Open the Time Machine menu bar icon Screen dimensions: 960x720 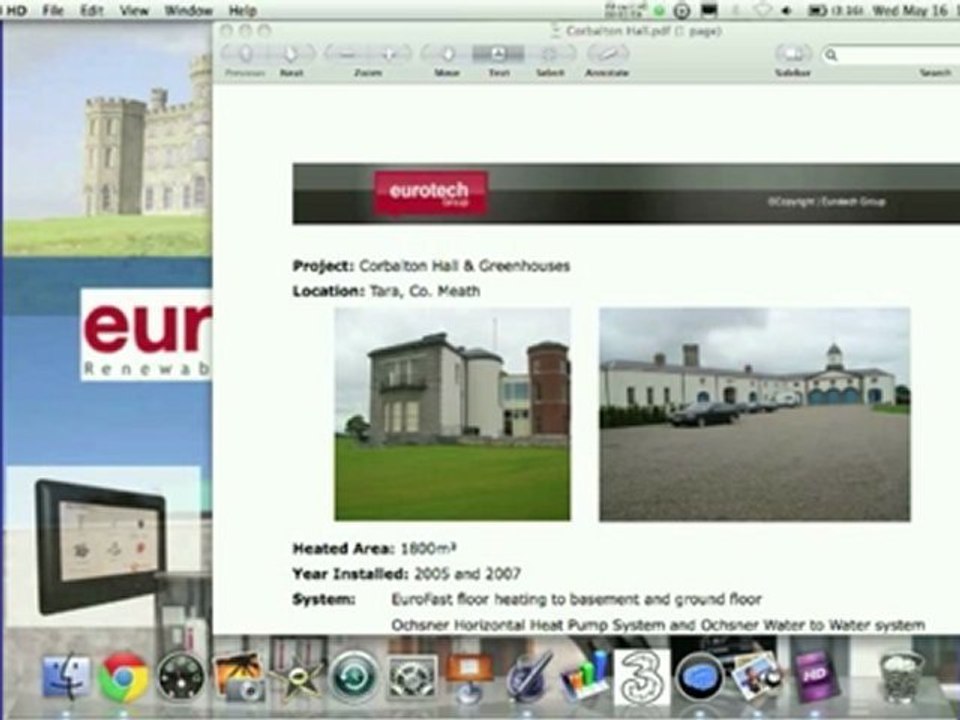point(682,10)
